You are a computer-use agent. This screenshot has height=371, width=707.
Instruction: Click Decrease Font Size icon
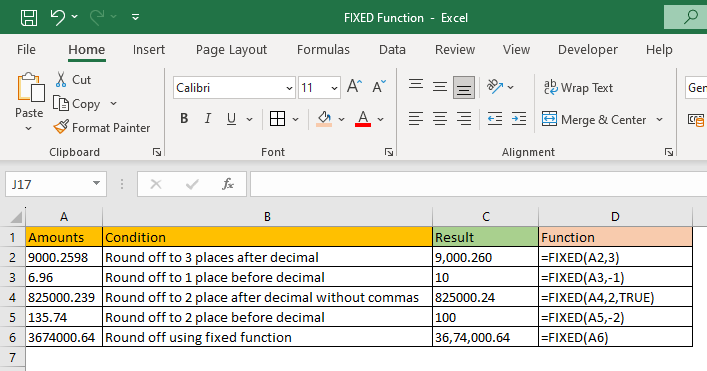[x=379, y=86]
